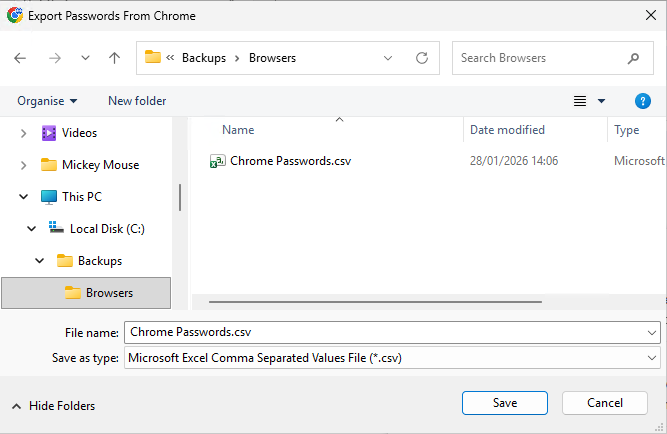
Task: Click the file list horizontal scrollbar
Action: click(375, 302)
